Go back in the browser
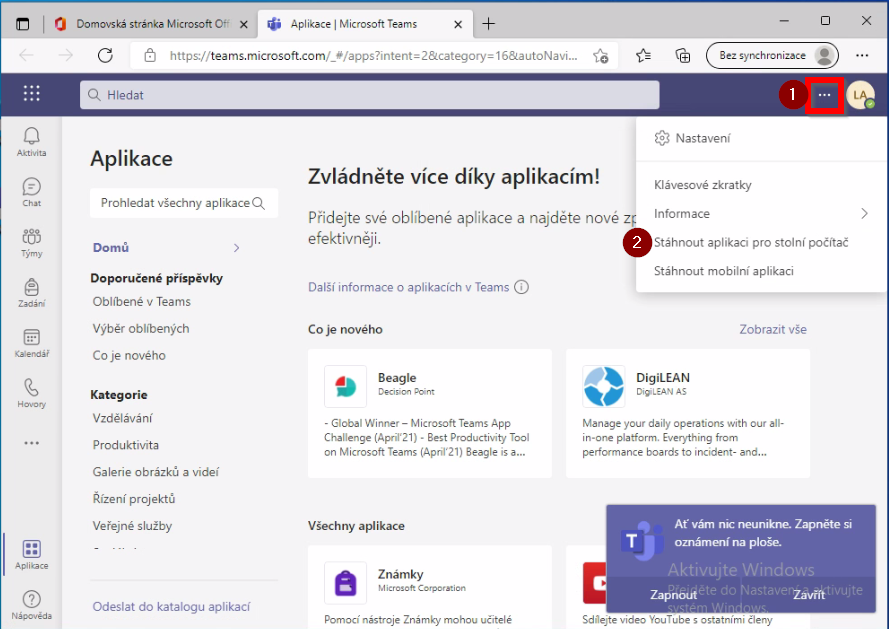Image resolution: width=889 pixels, height=629 pixels. click(x=27, y=56)
